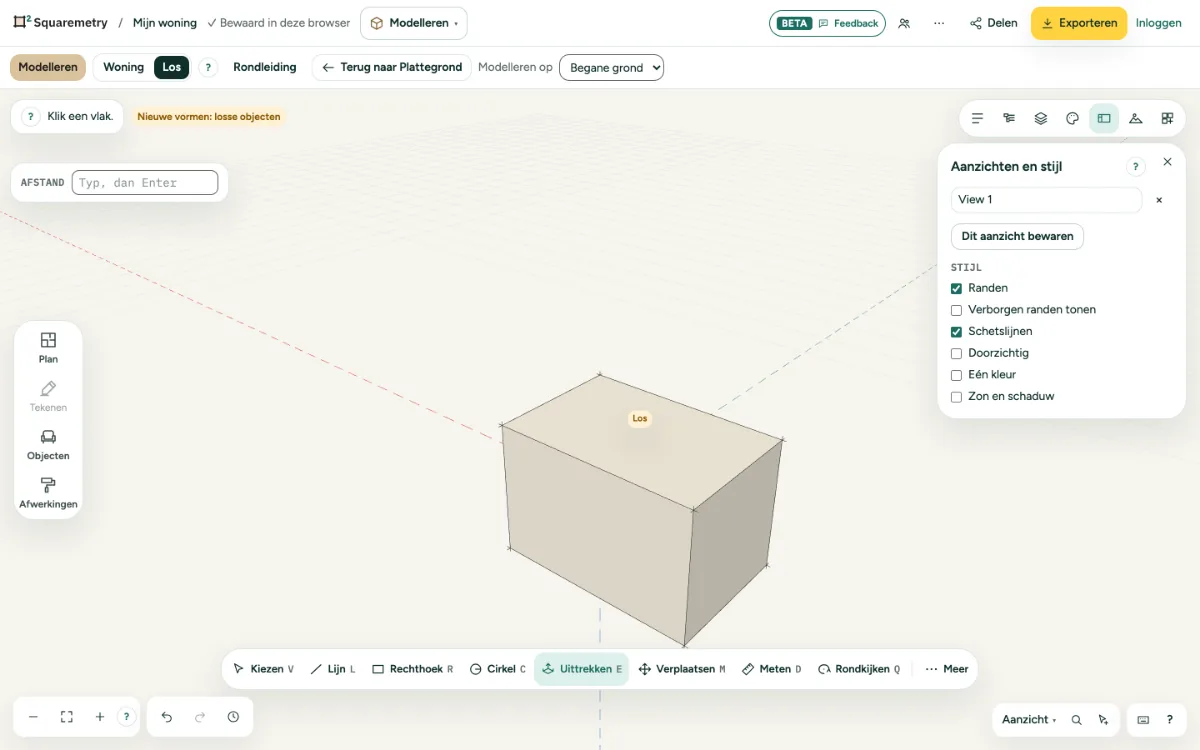The image size is (1200, 750).
Task: Open the Begane grond floor dropdown
Action: coord(611,67)
